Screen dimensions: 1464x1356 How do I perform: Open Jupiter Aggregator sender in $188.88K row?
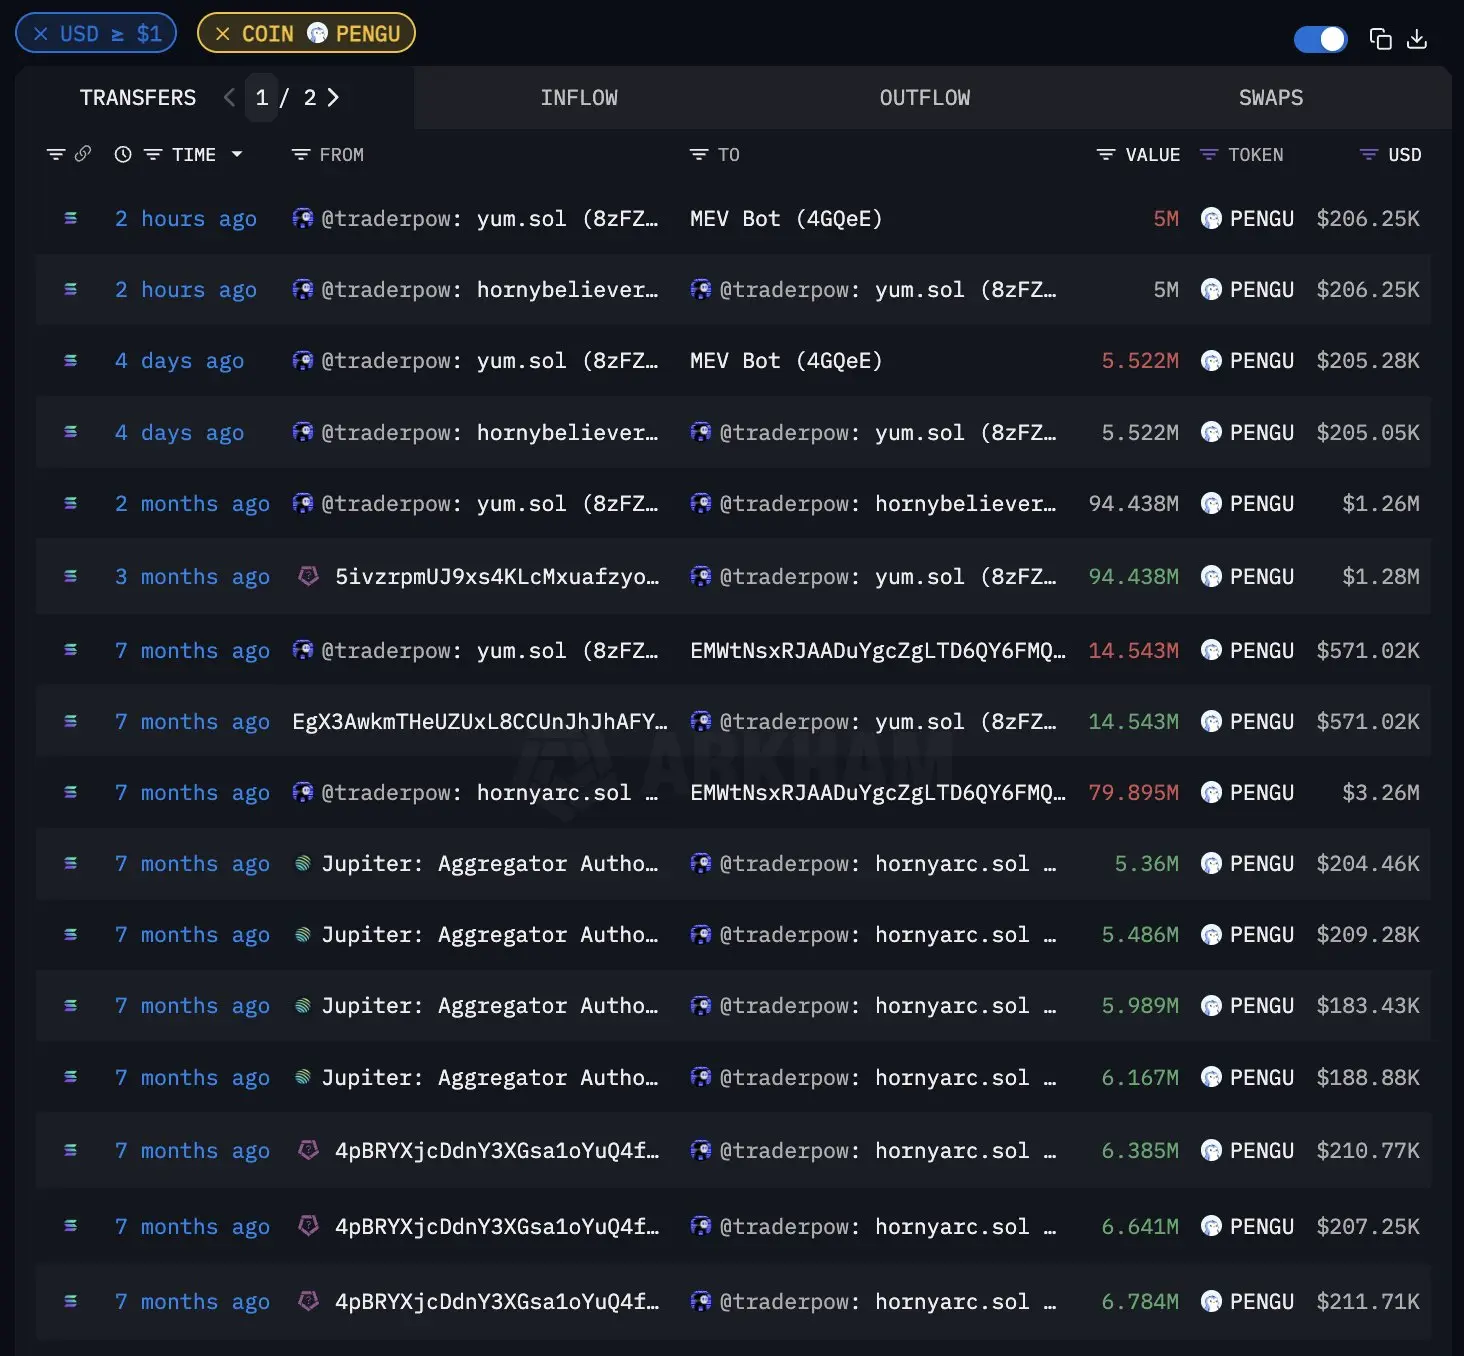click(x=489, y=1078)
